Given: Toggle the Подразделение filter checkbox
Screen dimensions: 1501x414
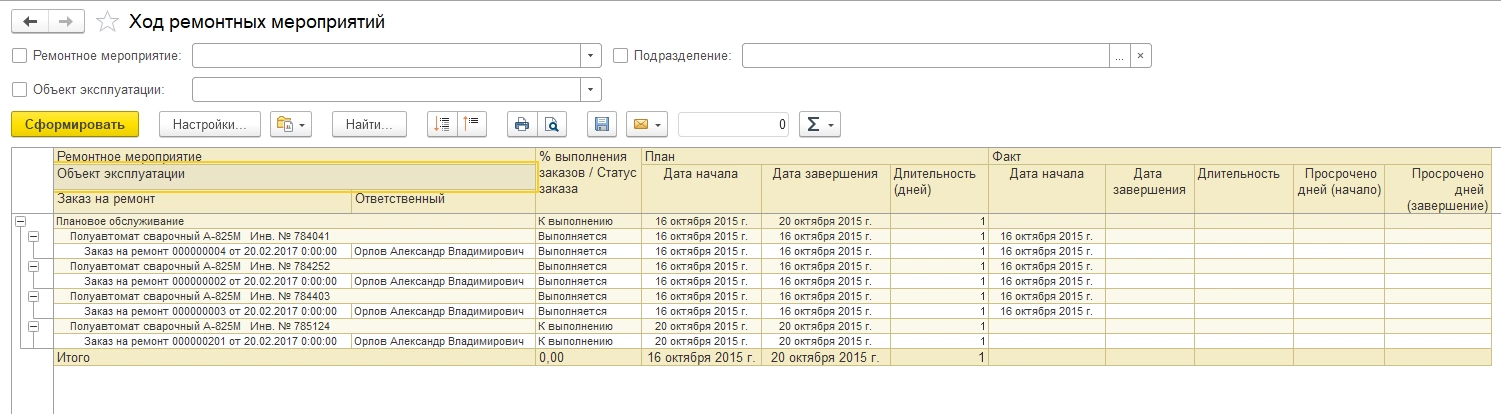Looking at the screenshot, I should click(x=620, y=56).
